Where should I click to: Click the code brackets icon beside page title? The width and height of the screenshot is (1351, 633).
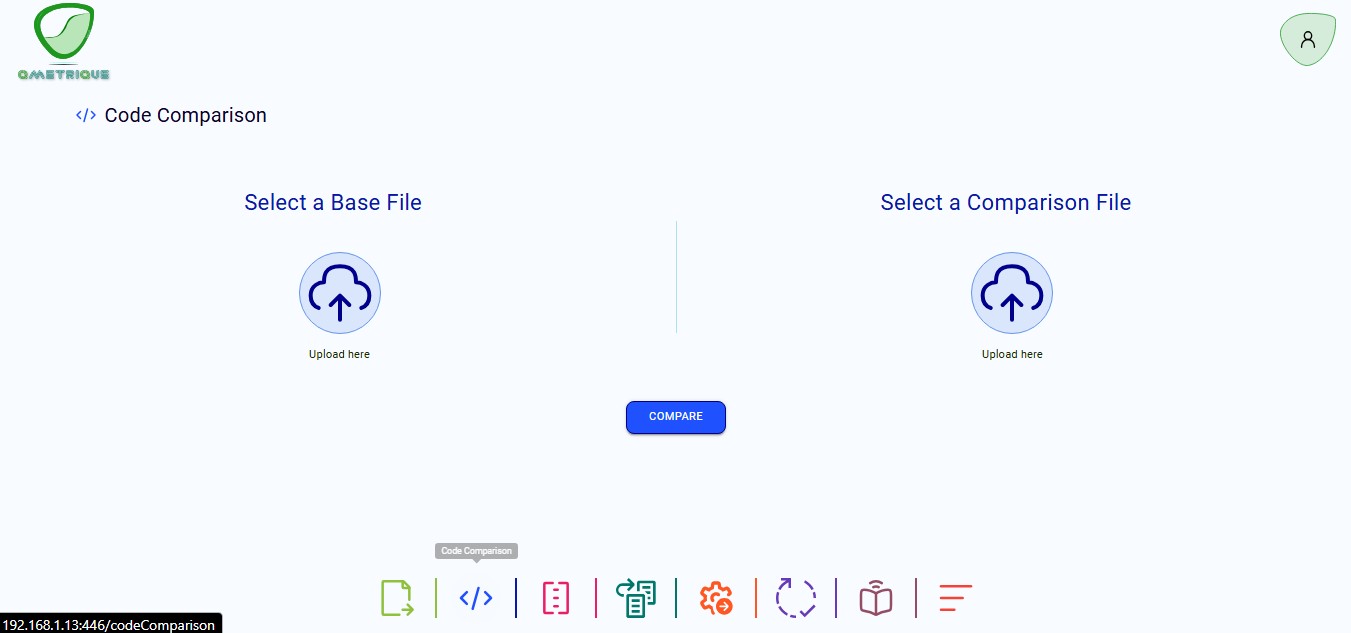tap(86, 115)
